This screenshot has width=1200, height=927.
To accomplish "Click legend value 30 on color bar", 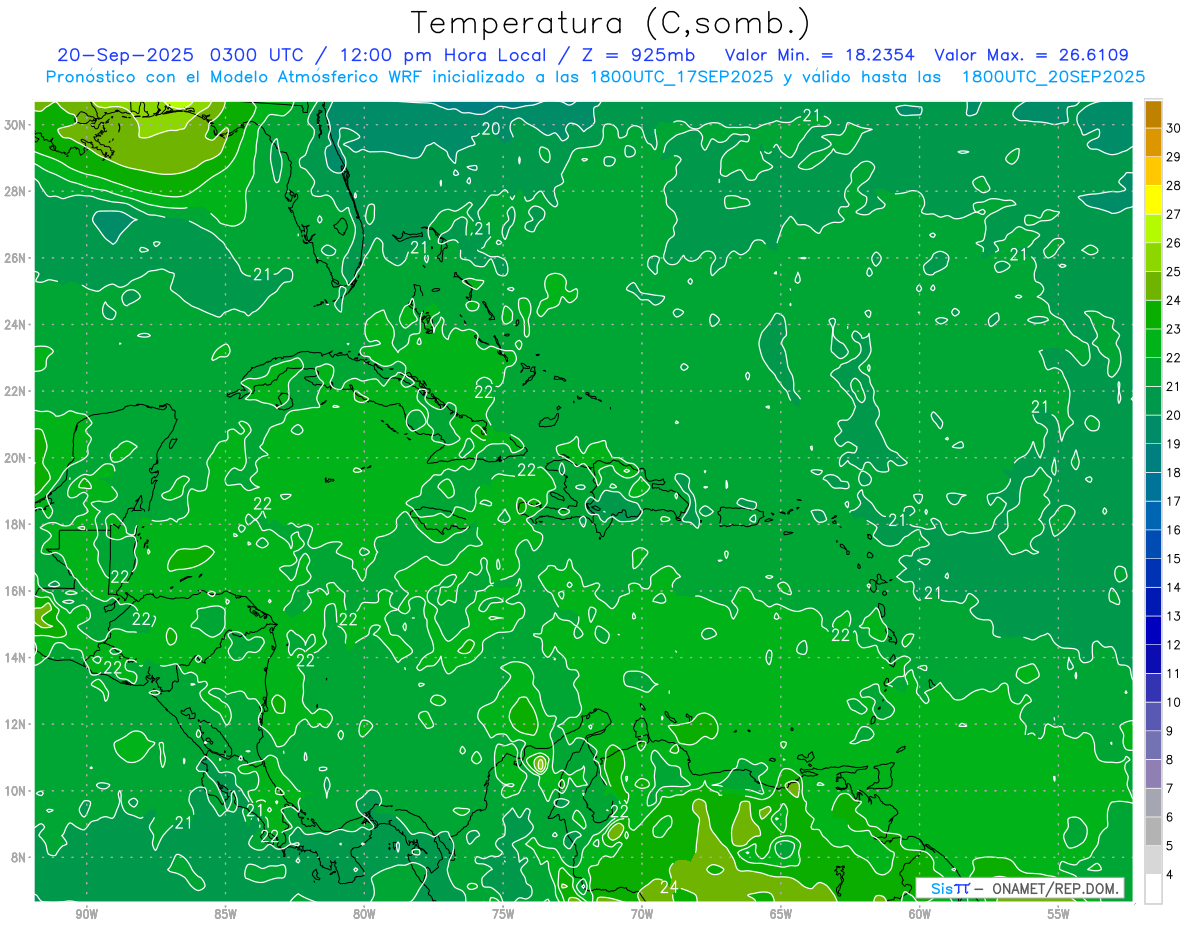I will coord(1174,127).
